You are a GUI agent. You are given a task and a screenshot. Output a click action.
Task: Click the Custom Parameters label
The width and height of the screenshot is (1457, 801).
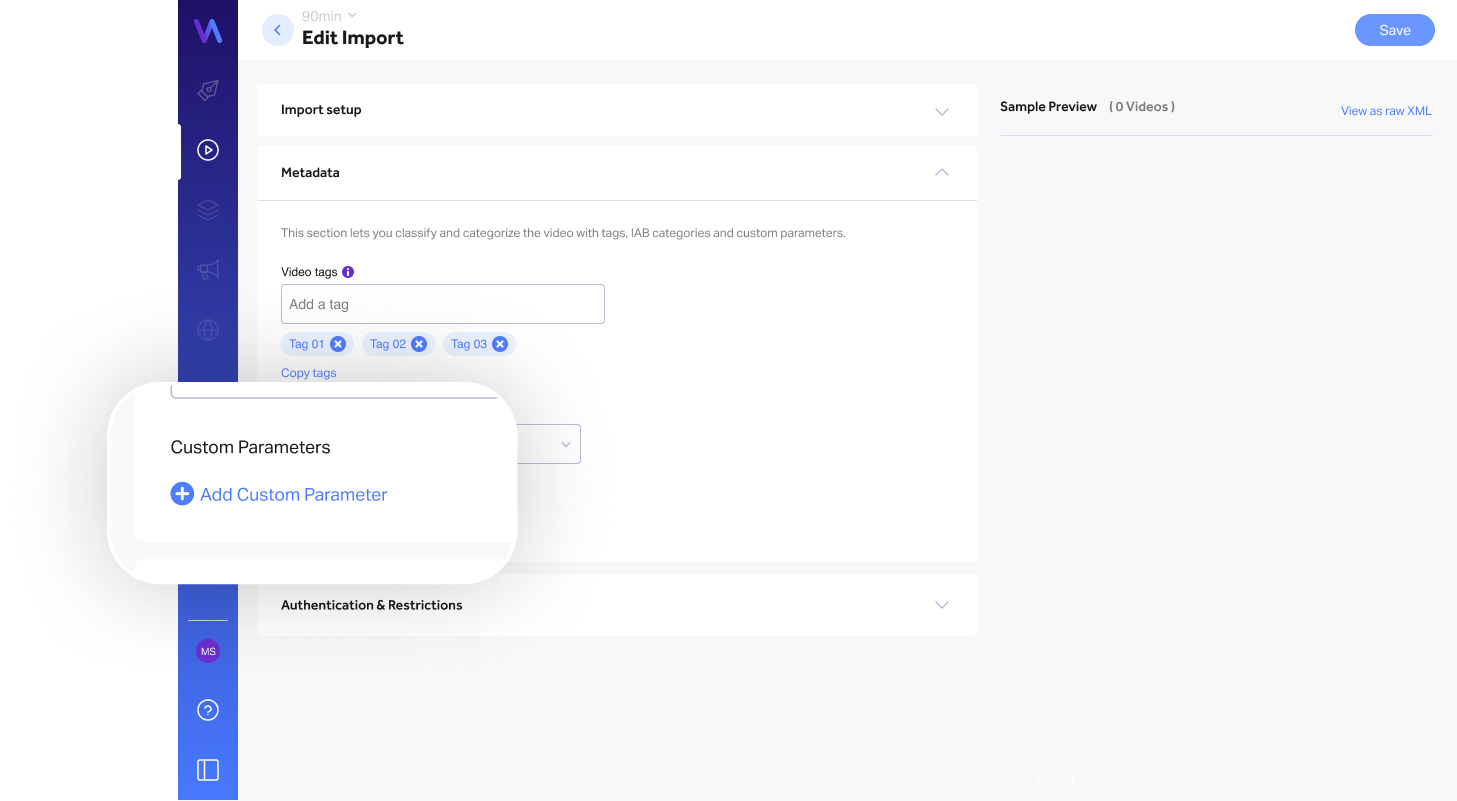pos(250,447)
